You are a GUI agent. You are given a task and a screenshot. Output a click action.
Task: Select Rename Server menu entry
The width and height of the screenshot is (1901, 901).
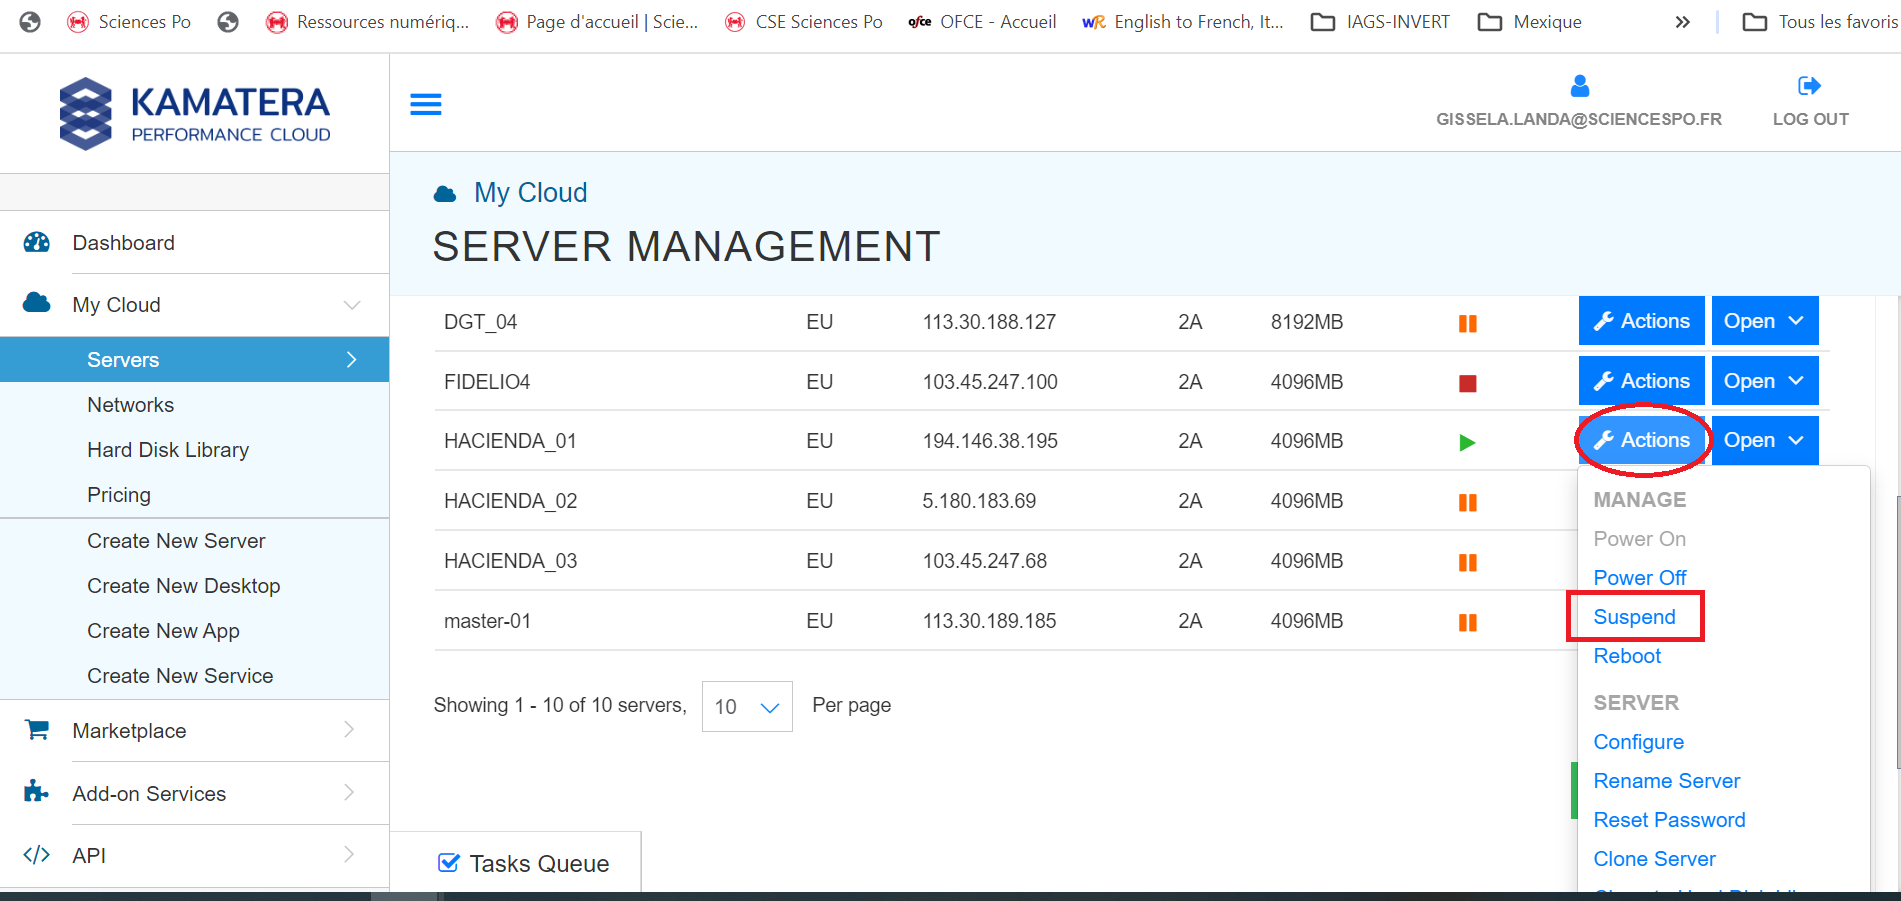1666,781
